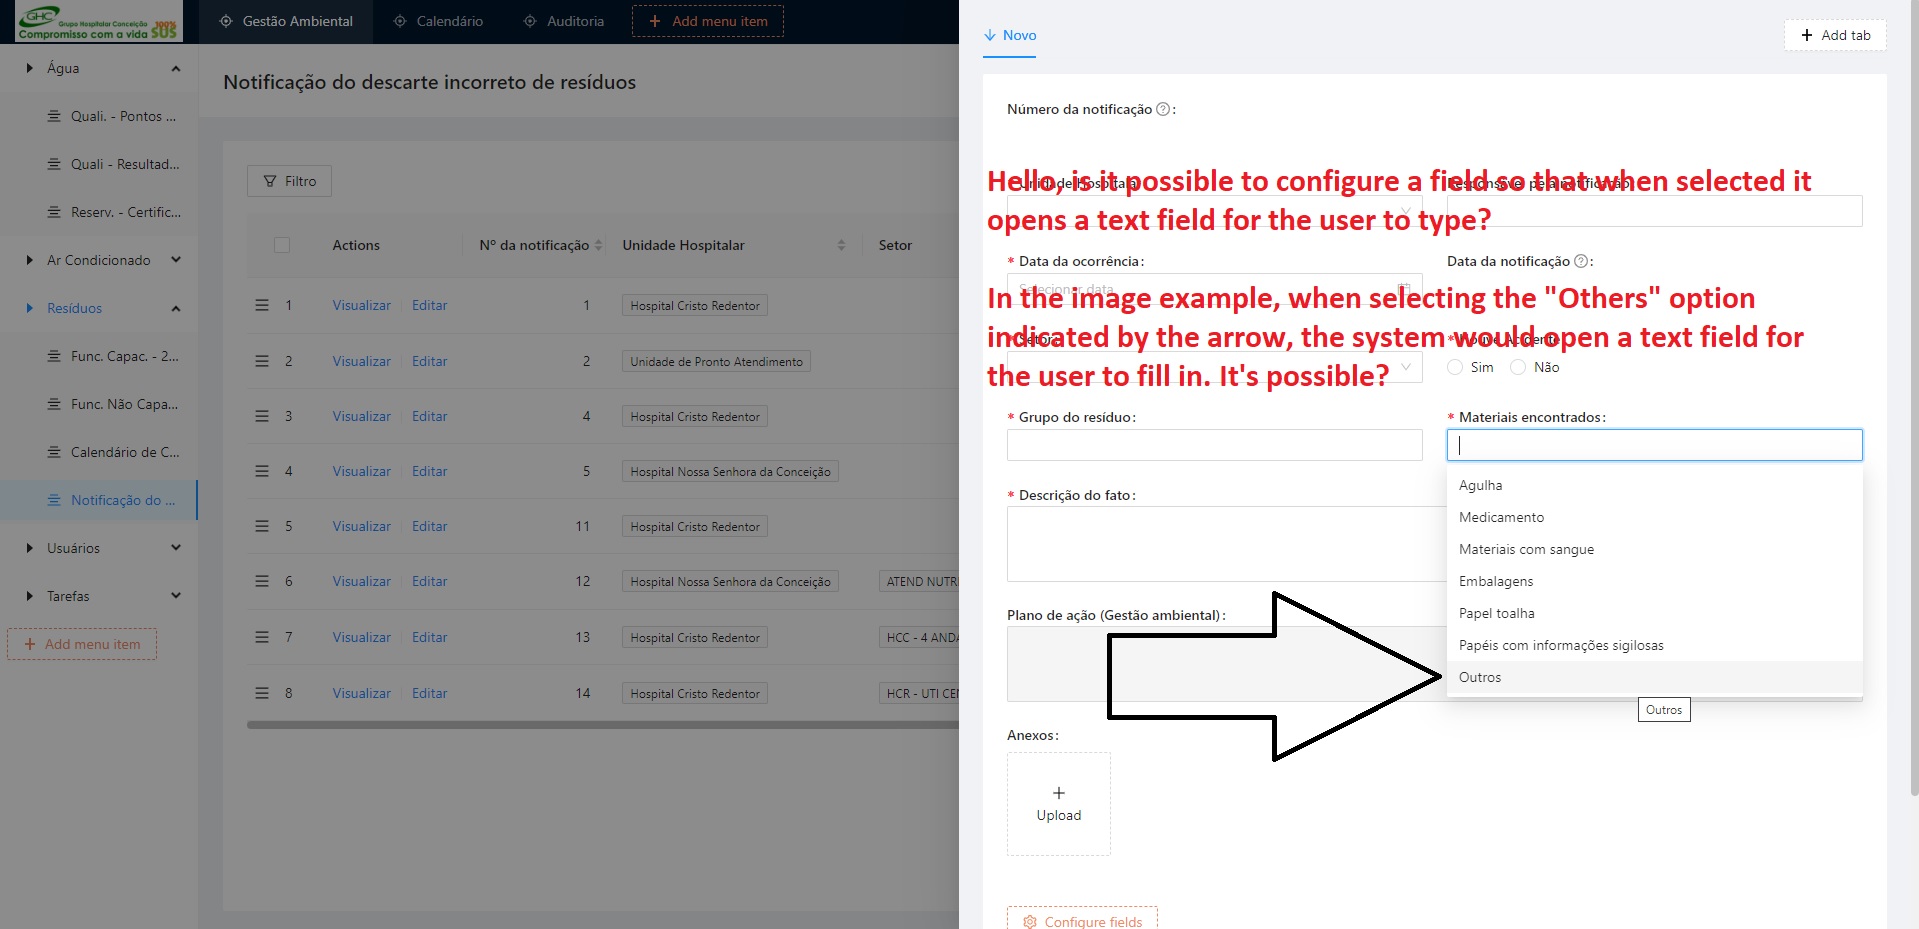
Task: Select Outros from the Materiais encontrados dropdown
Action: pyautogui.click(x=1480, y=677)
